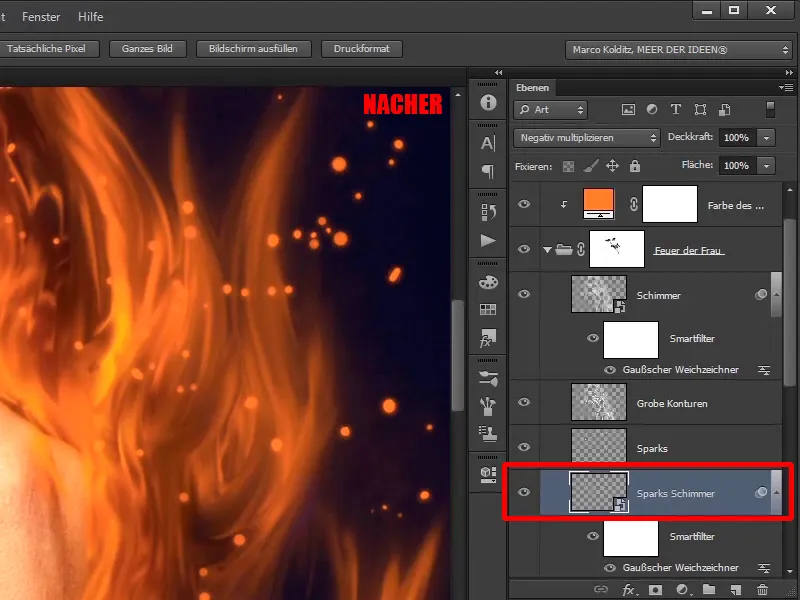Viewport: 800px width, 600px height.
Task: Filter layers by pixel layers icon
Action: (628, 109)
